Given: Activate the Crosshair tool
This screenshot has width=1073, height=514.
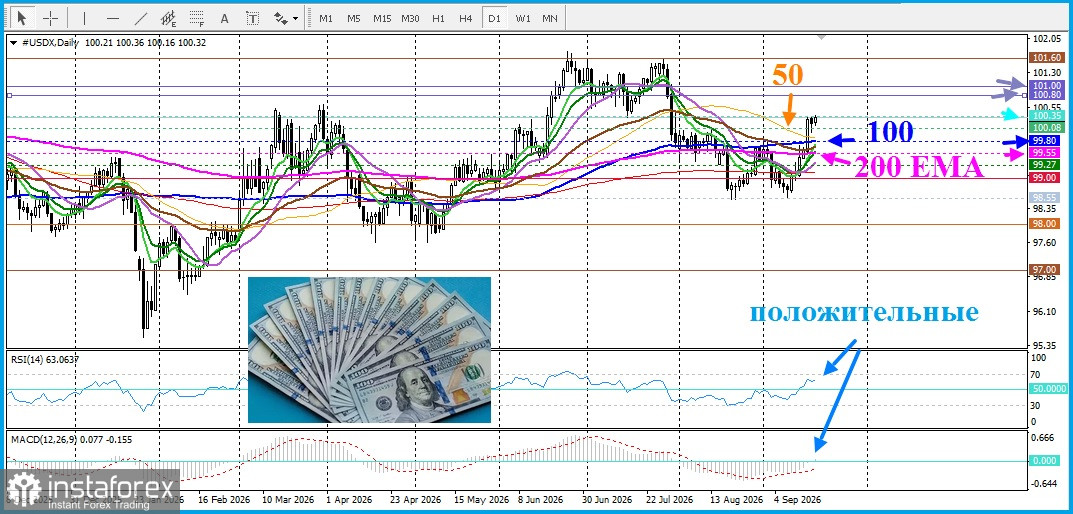Looking at the screenshot, I should (51, 18).
